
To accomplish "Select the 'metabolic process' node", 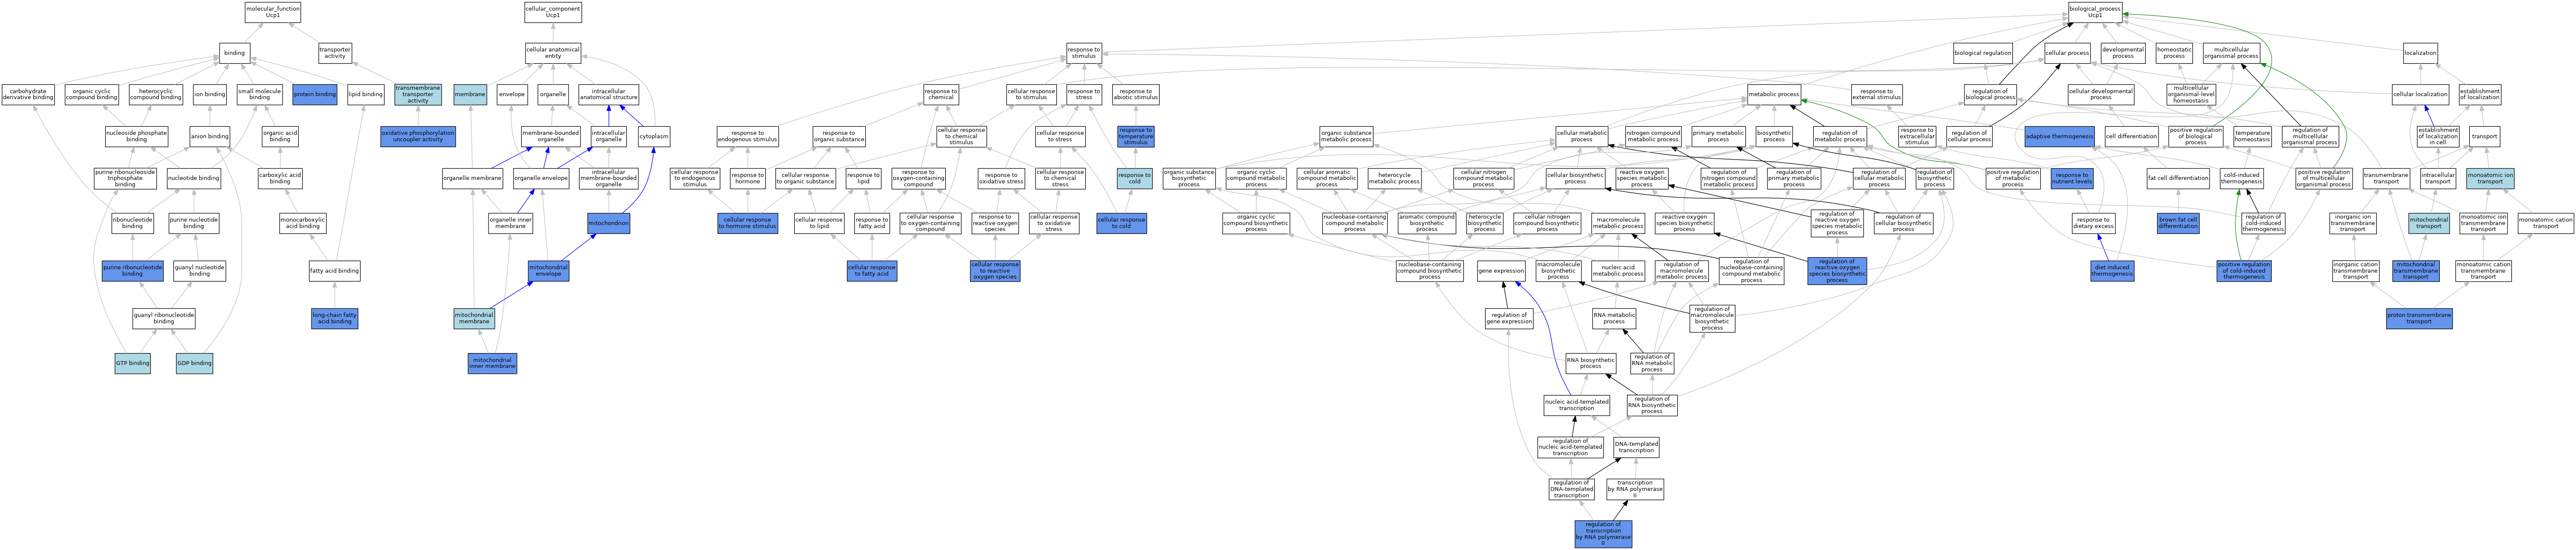I will coord(1774,95).
